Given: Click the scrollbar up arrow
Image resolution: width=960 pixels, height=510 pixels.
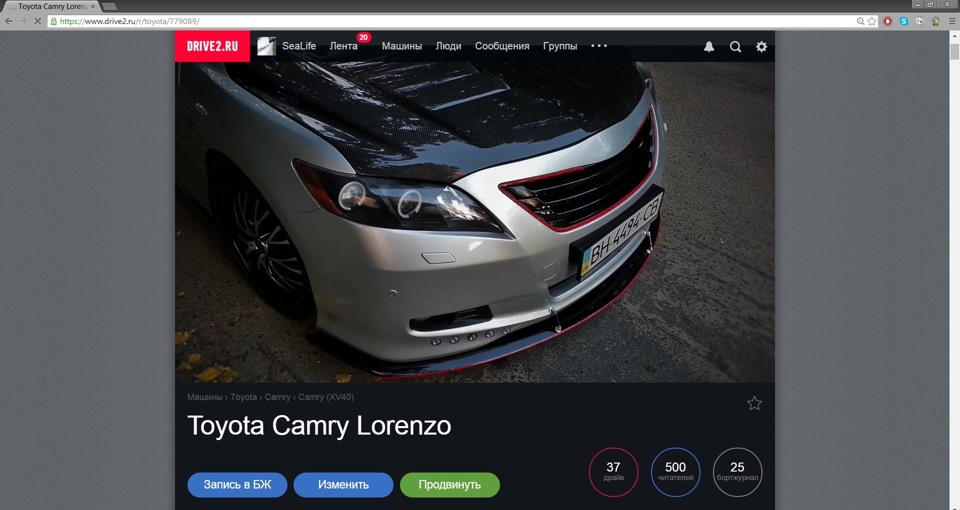Looking at the screenshot, I should click(x=954, y=36).
